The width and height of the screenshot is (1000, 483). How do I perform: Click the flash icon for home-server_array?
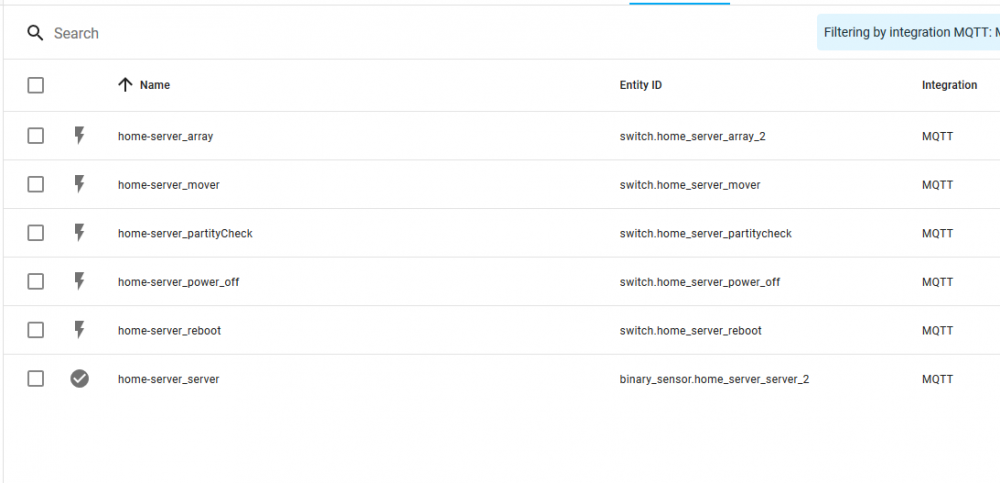point(79,135)
